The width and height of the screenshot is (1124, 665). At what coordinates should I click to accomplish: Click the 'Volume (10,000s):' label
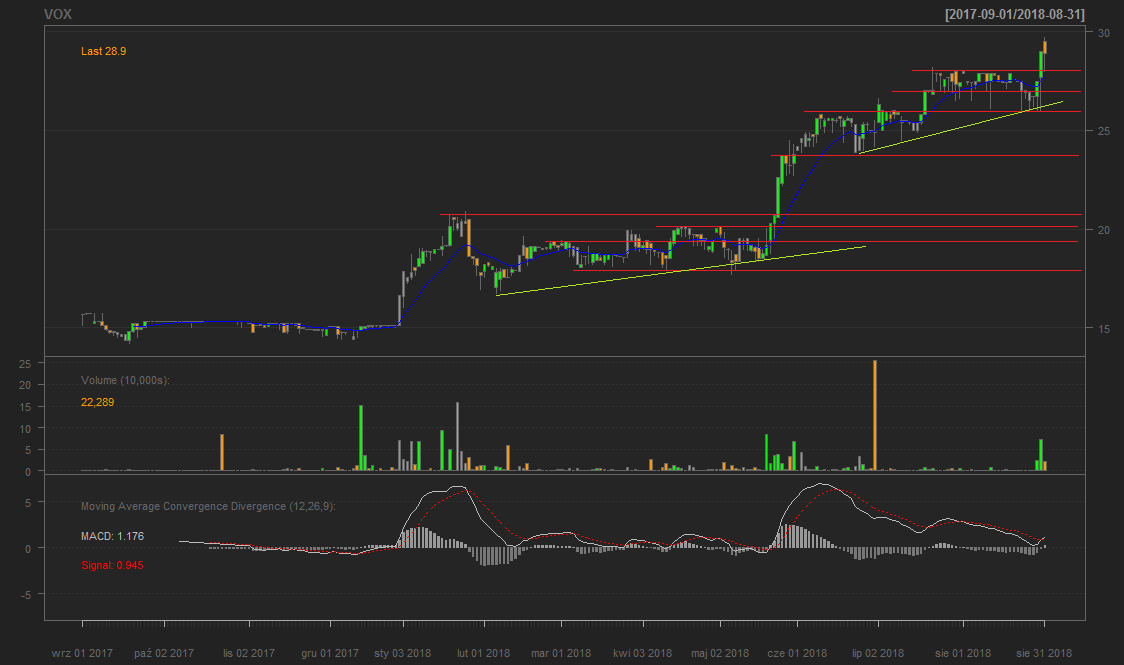[x=125, y=380]
